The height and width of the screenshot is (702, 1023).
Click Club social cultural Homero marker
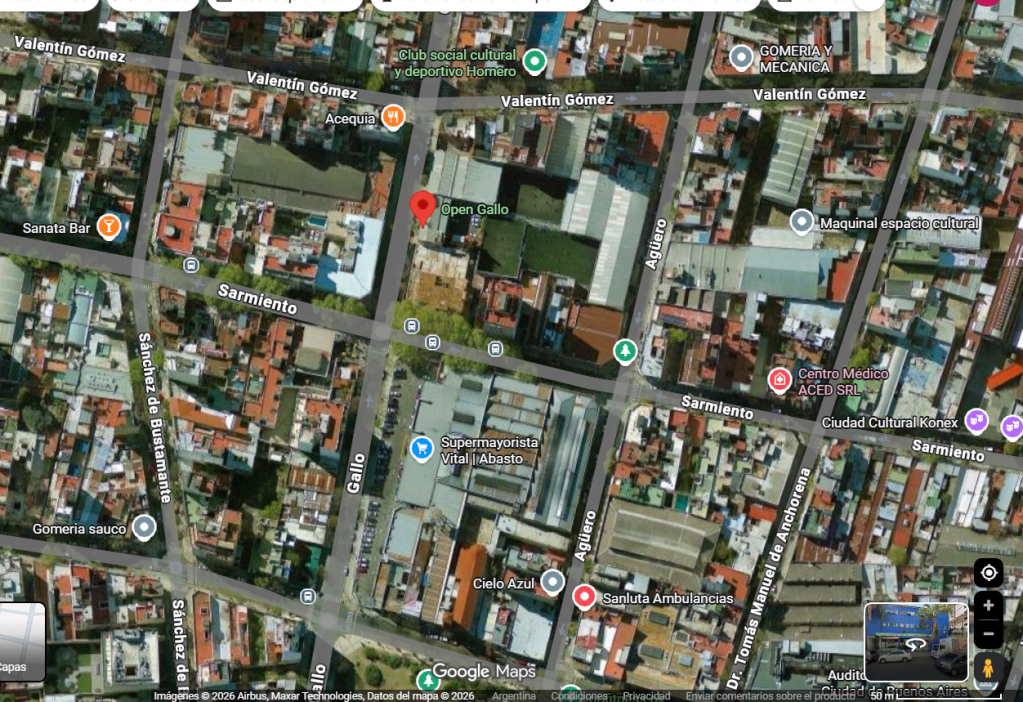tap(534, 61)
